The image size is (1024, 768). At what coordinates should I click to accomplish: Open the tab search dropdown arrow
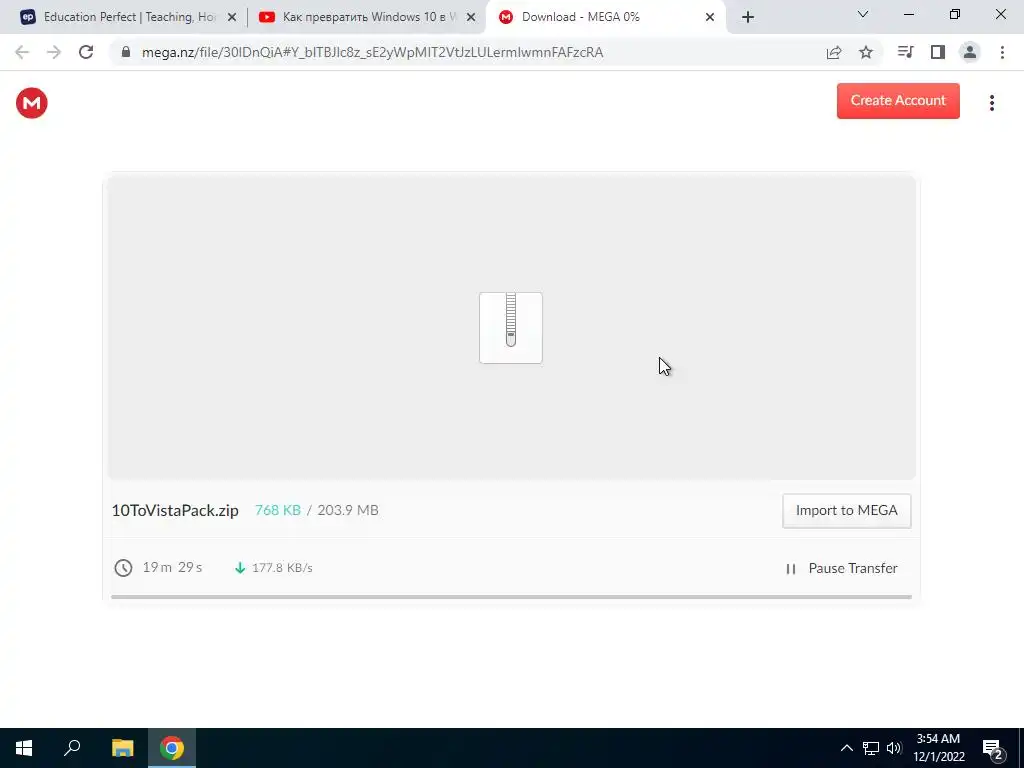pos(863,14)
